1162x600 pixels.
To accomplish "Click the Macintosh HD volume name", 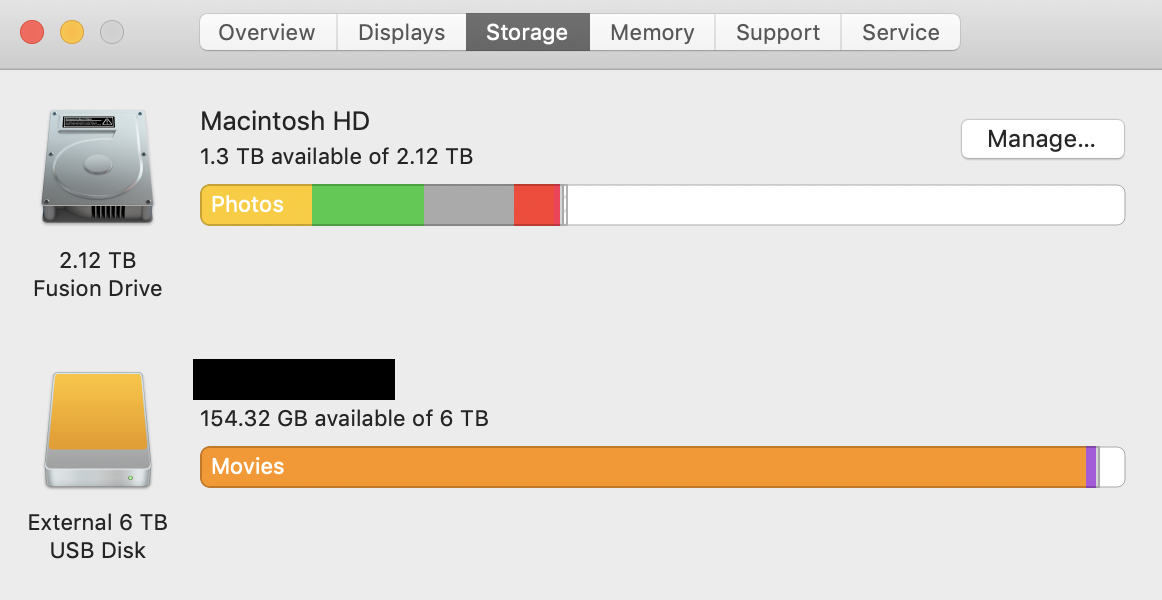I will coord(285,122).
